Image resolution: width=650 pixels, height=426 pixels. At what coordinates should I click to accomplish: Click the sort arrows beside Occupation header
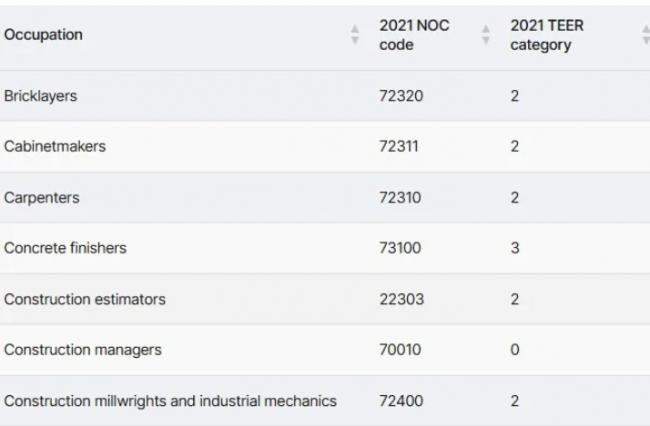(354, 35)
